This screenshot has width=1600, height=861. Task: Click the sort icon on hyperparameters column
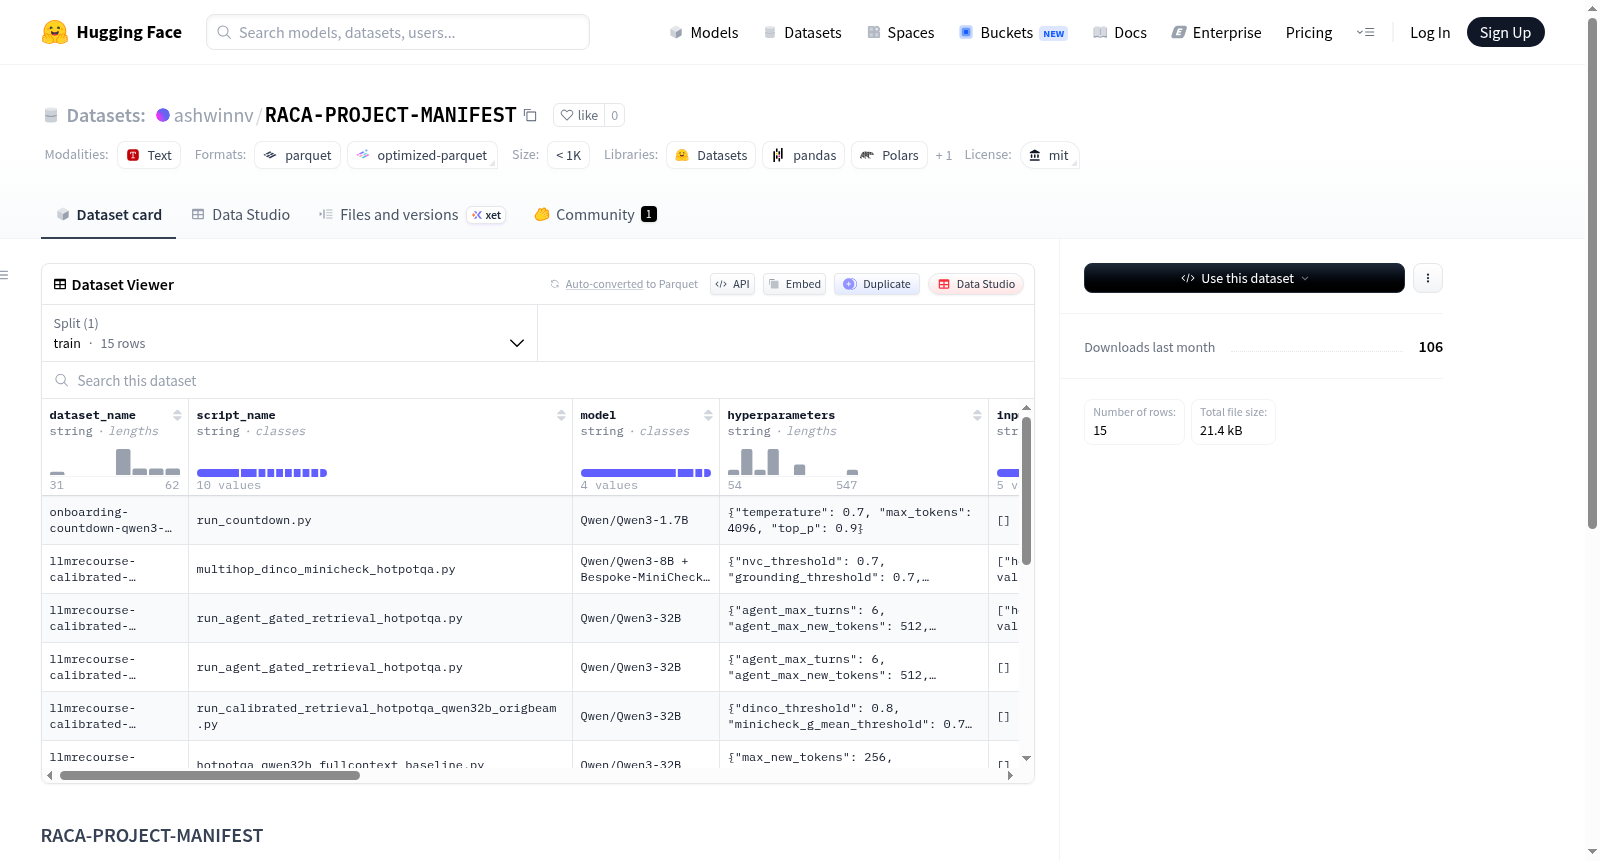(977, 415)
